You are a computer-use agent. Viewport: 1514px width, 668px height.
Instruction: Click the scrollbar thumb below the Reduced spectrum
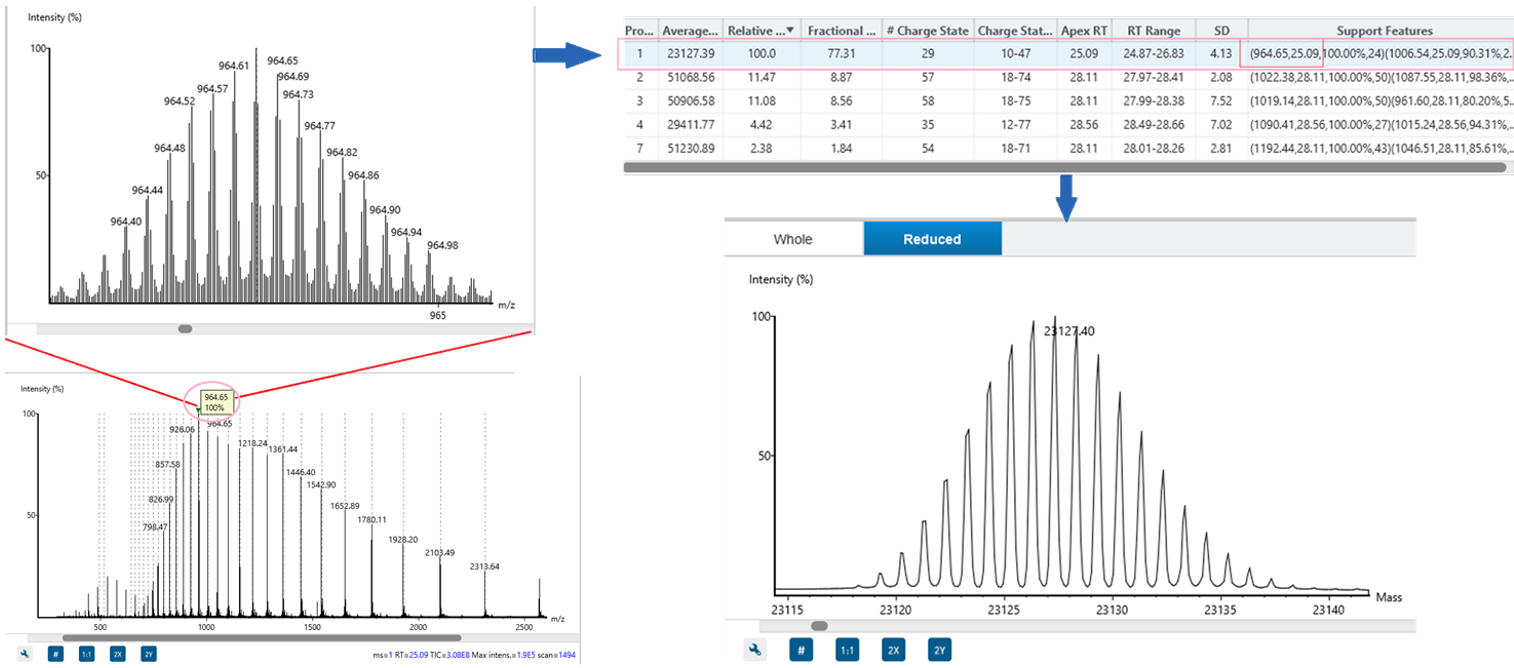click(x=819, y=626)
